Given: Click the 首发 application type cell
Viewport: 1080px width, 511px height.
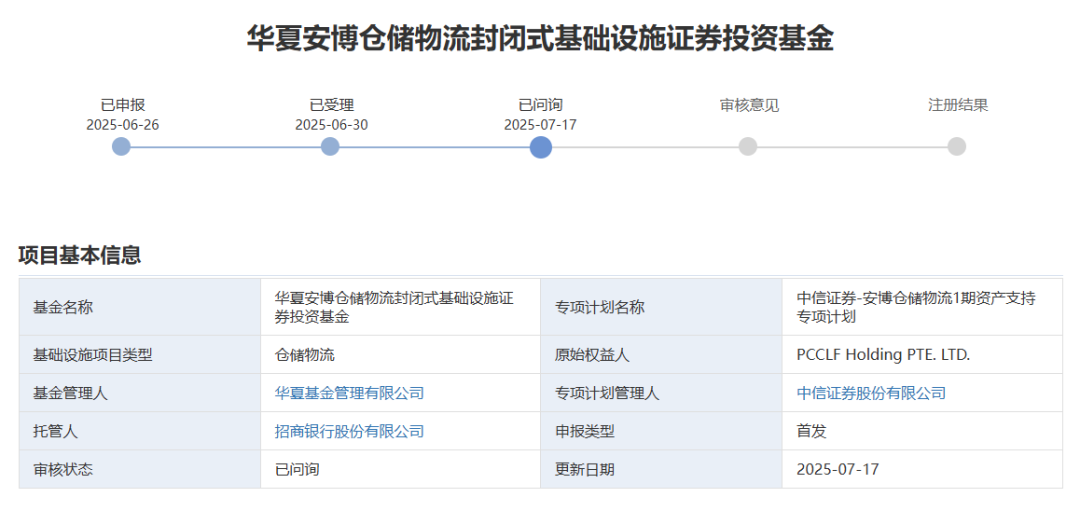Looking at the screenshot, I should coord(811,431).
